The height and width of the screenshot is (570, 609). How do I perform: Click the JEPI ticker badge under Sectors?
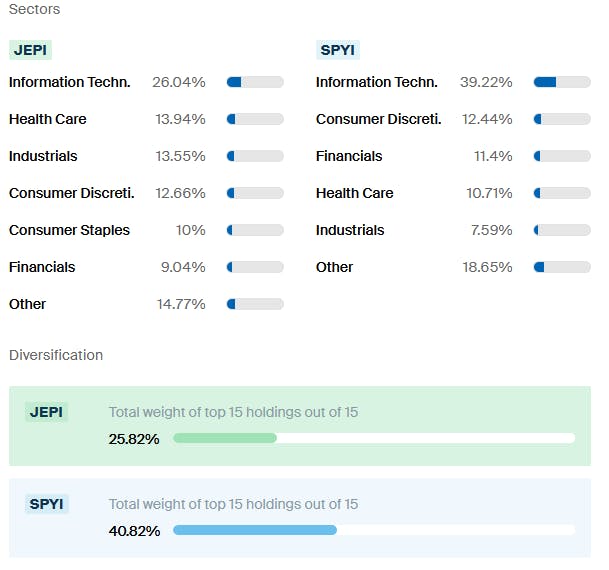[30, 50]
